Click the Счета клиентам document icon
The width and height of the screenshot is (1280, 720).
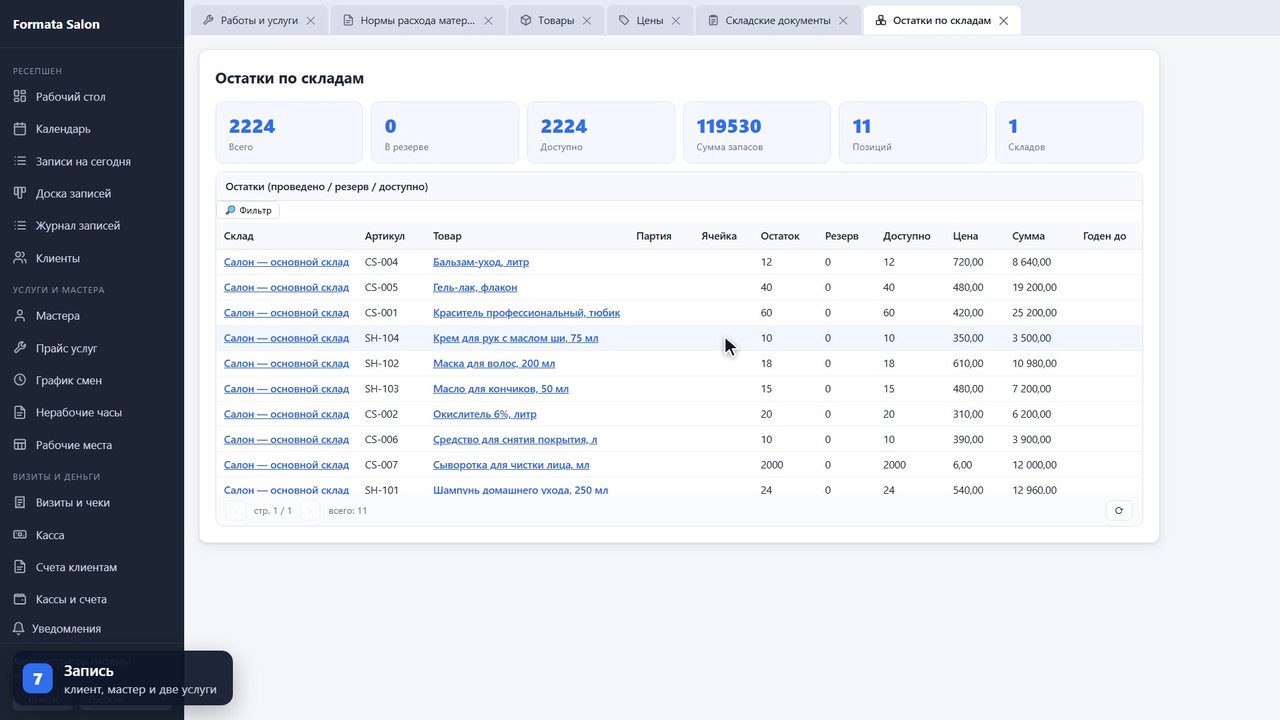point(19,567)
